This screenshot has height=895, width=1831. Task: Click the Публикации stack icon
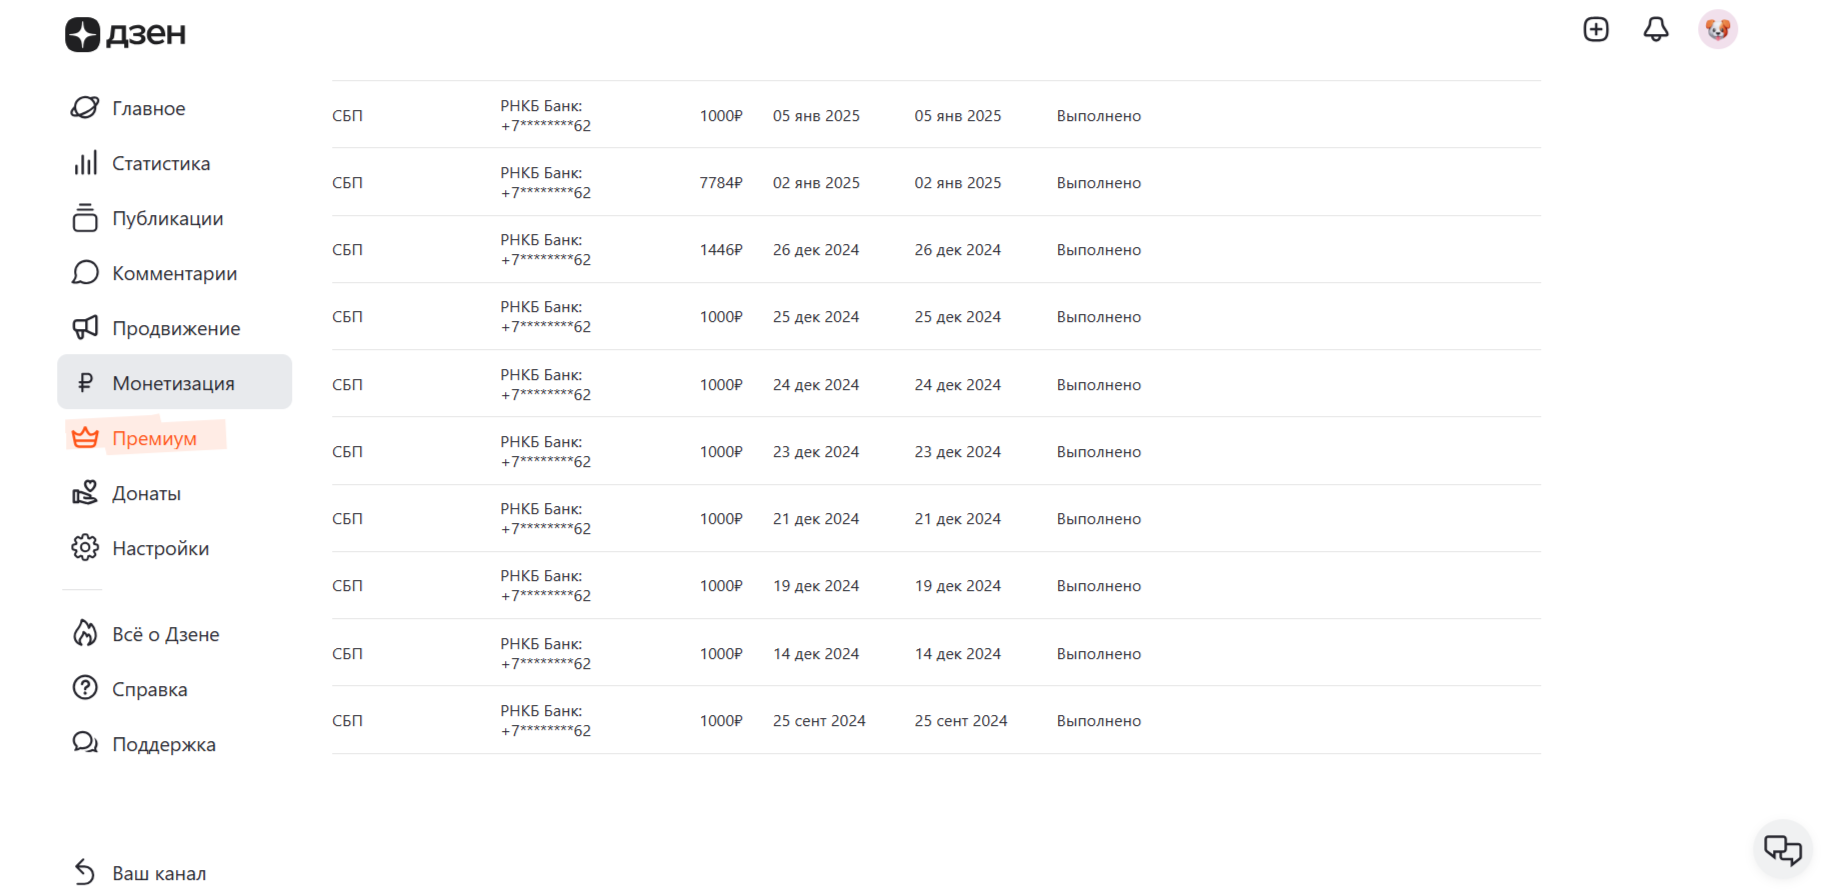[85, 218]
